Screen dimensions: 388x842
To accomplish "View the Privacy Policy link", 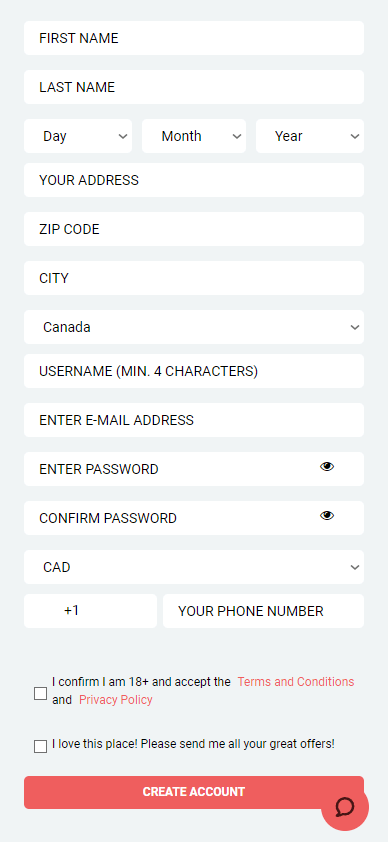I will [x=115, y=700].
